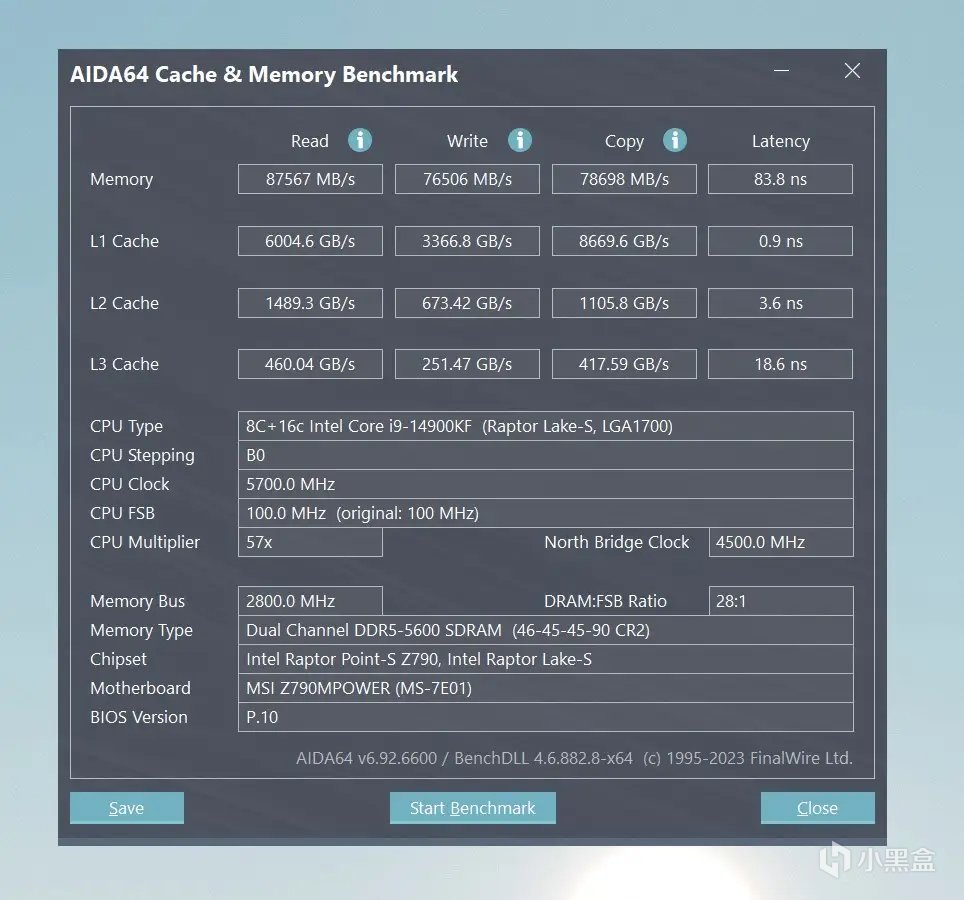Select the Memory read value 87567 MB/s

coord(310,179)
